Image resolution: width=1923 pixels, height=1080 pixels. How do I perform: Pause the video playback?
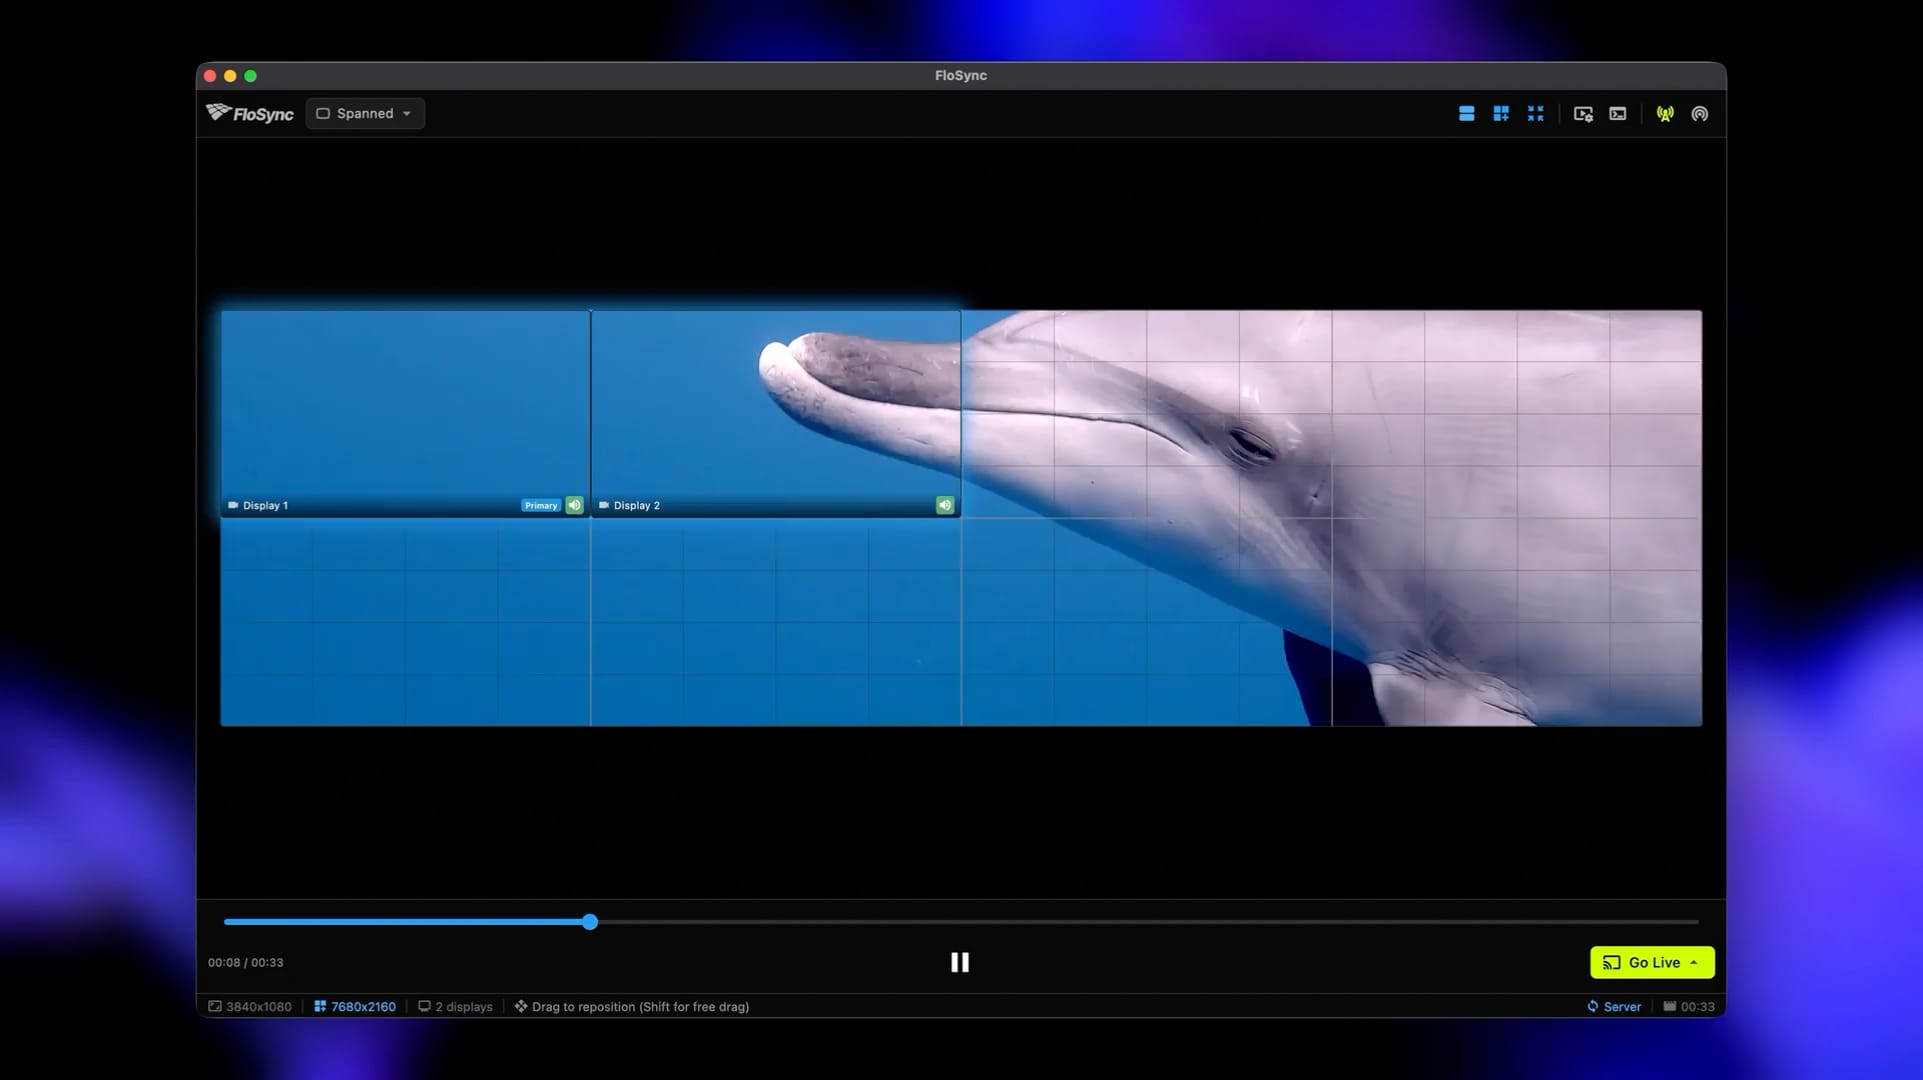[x=959, y=962]
